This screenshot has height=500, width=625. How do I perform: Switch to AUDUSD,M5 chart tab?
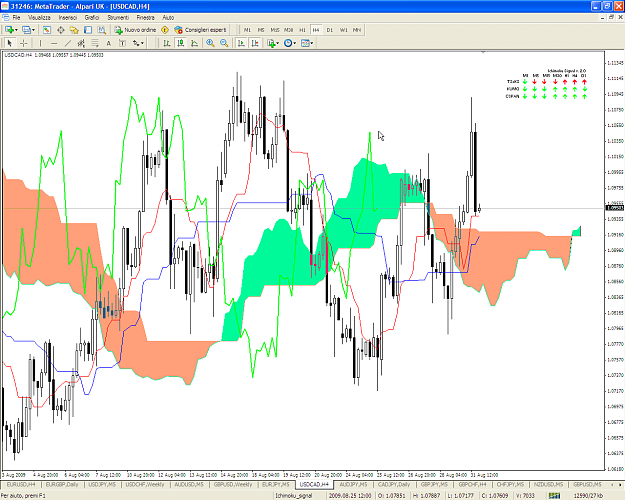tap(189, 484)
